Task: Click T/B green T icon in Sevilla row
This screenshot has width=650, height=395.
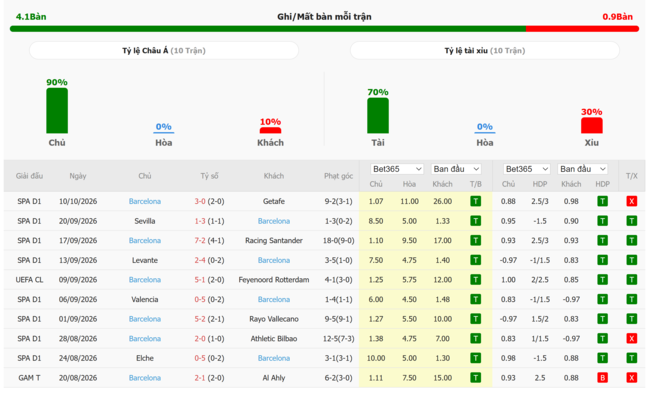Action: coord(475,221)
